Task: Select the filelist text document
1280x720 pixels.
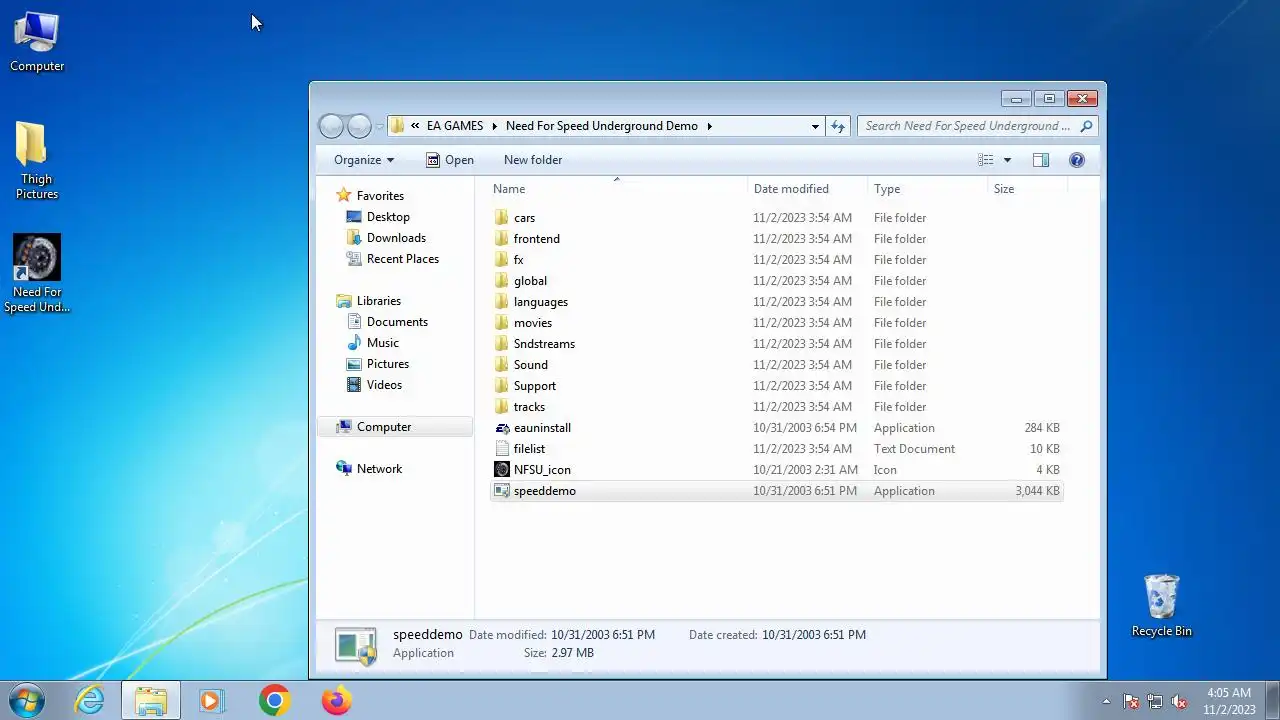Action: click(x=529, y=449)
